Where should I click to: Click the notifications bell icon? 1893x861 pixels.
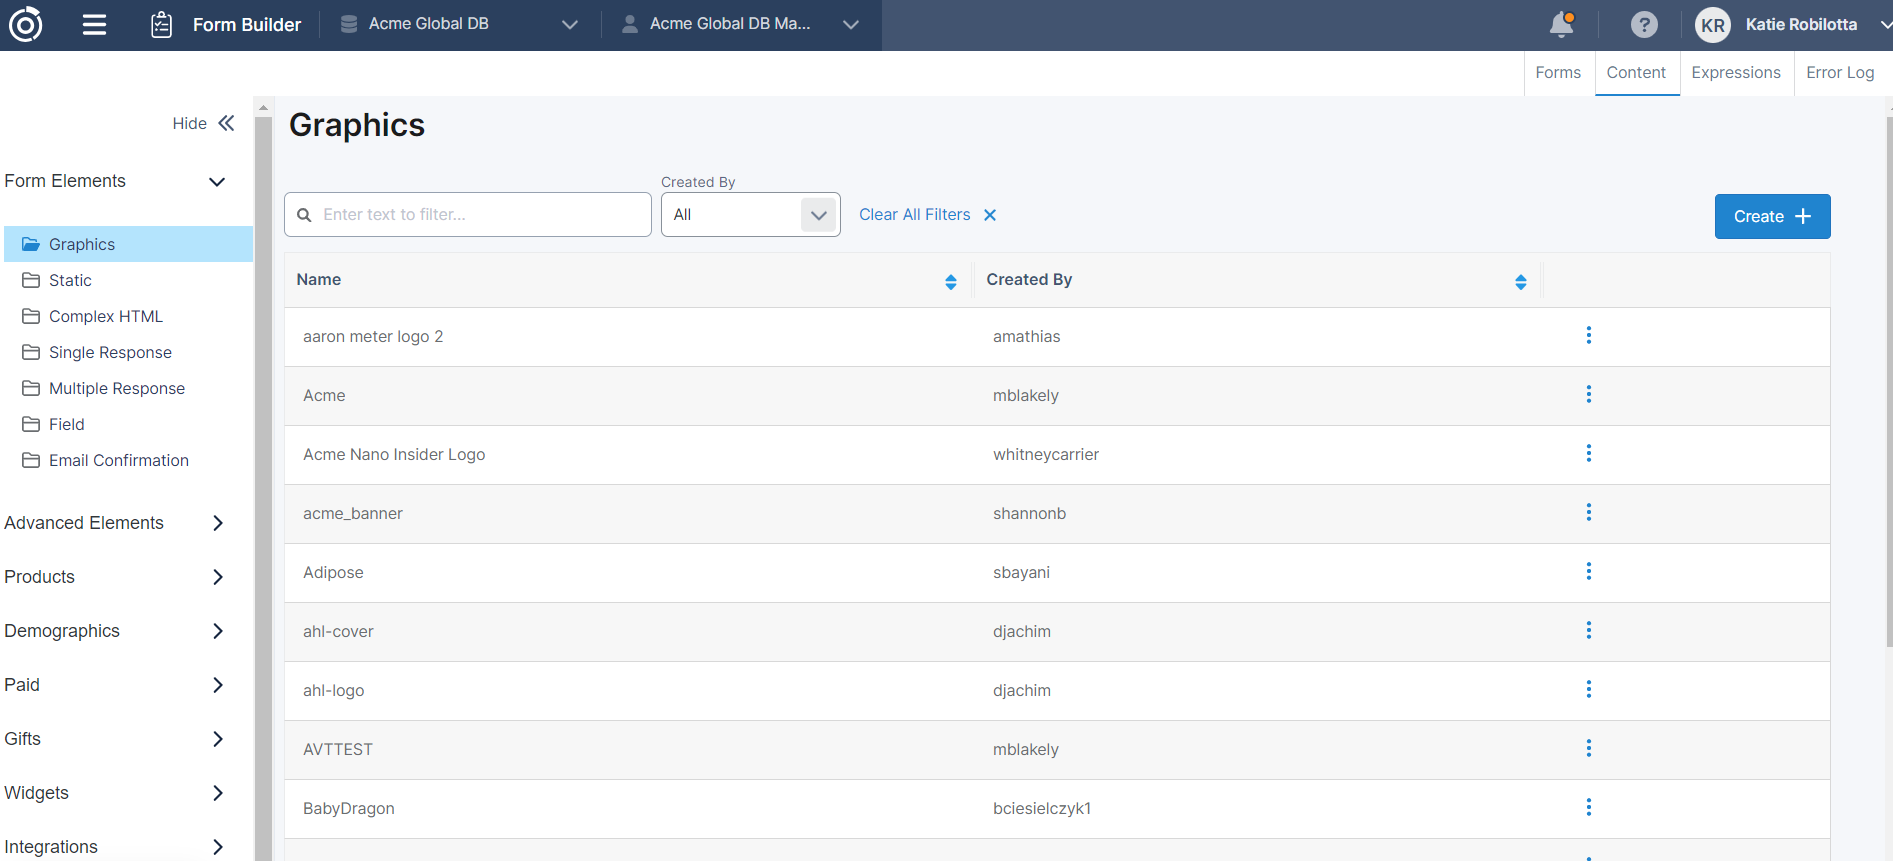(x=1561, y=25)
